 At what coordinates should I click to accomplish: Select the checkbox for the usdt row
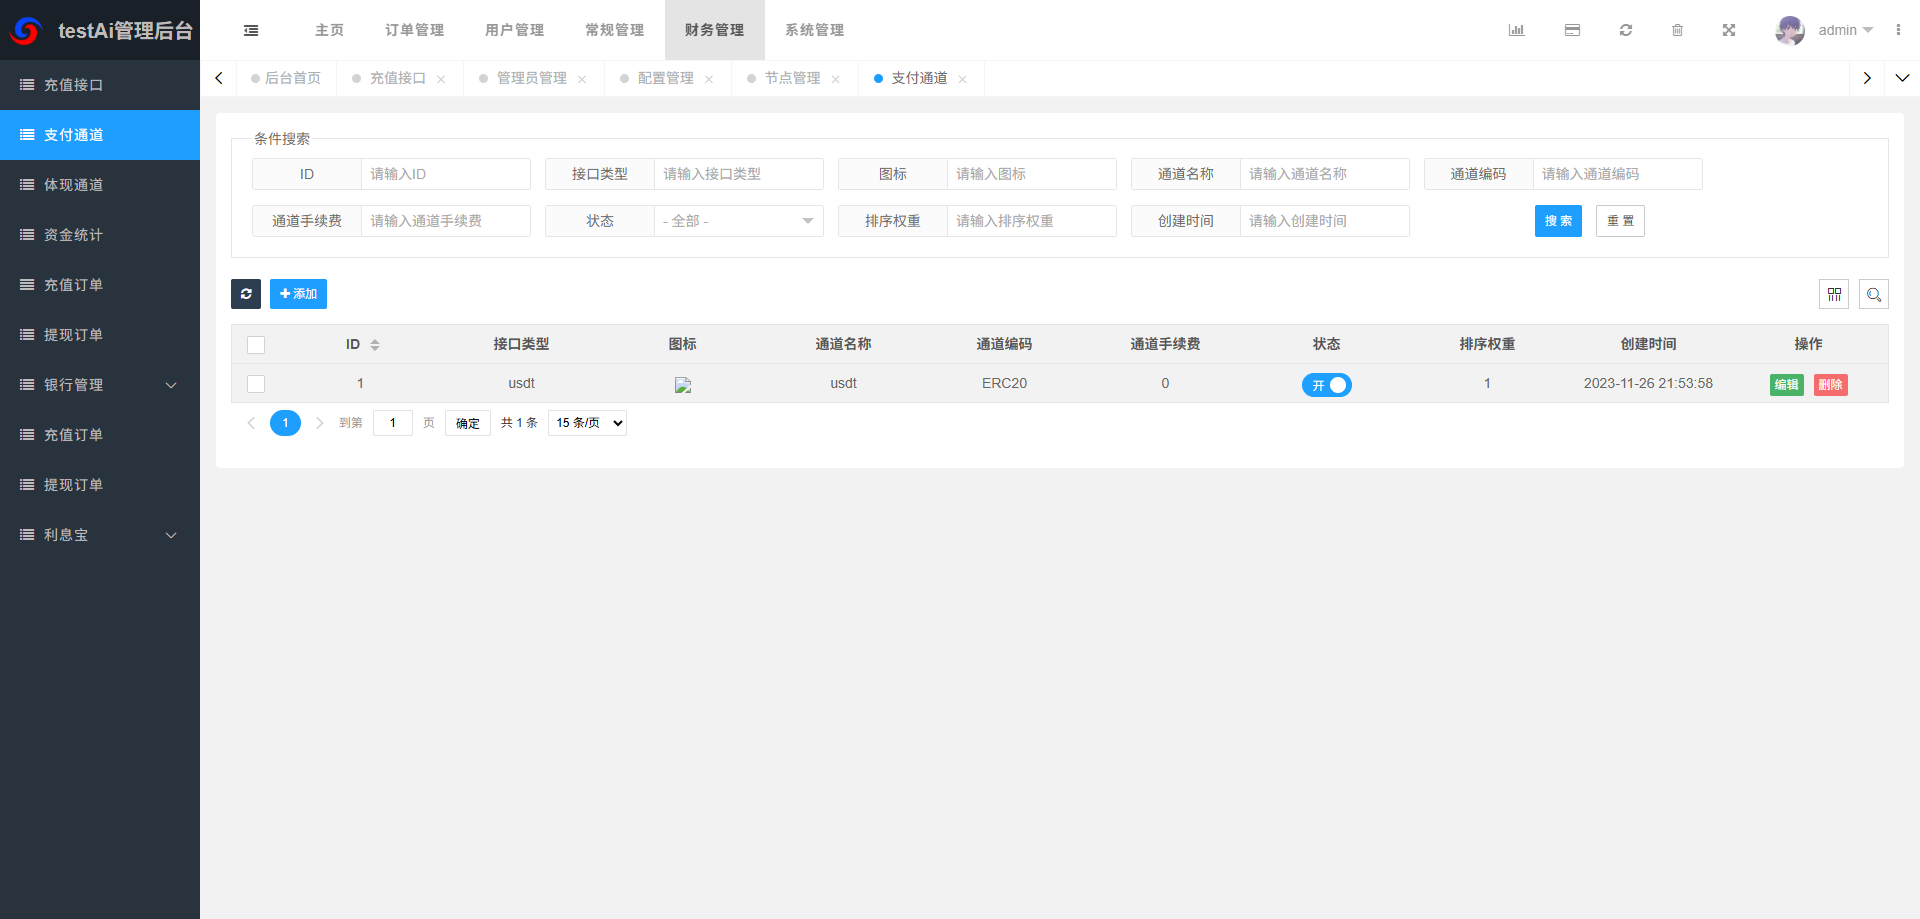pos(256,383)
